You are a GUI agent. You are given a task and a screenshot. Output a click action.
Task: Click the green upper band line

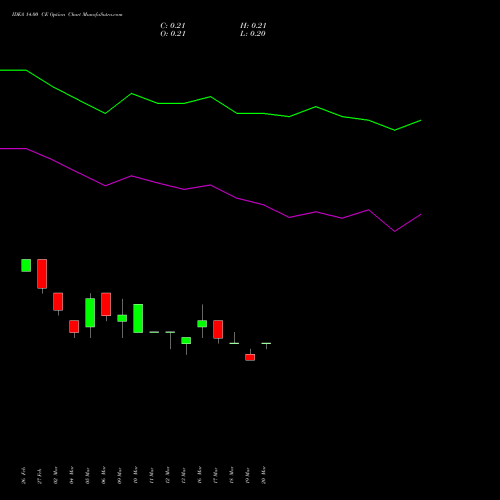pyautogui.click(x=211, y=97)
